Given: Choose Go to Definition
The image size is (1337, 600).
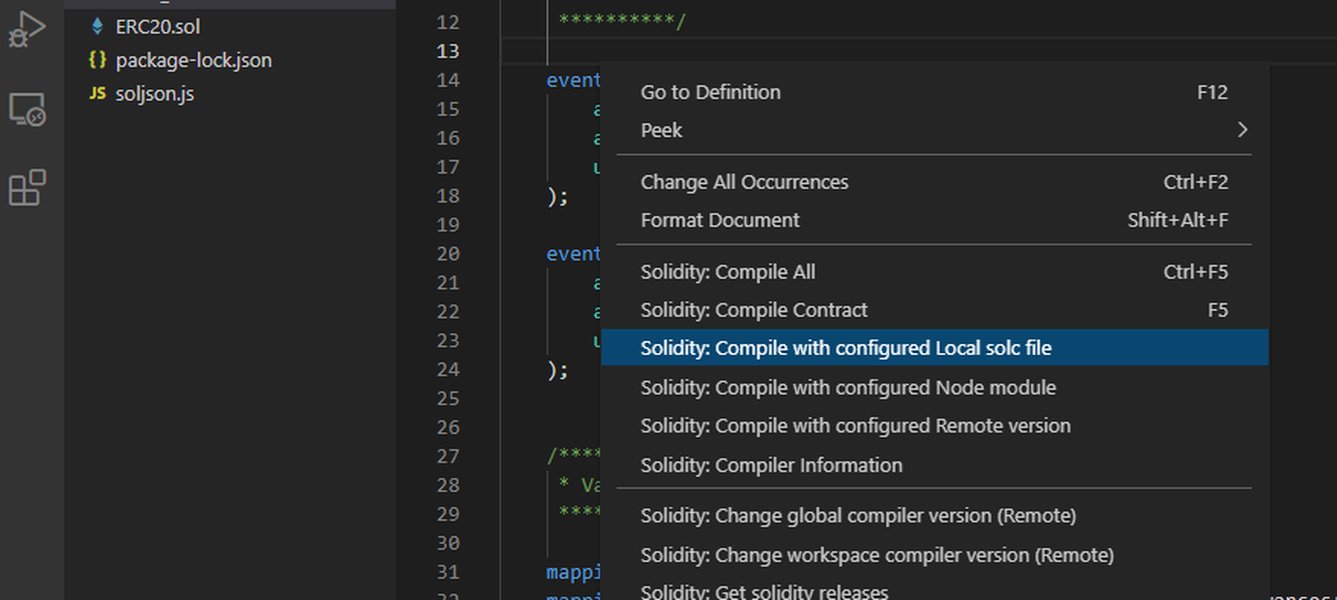Looking at the screenshot, I should pos(934,92).
